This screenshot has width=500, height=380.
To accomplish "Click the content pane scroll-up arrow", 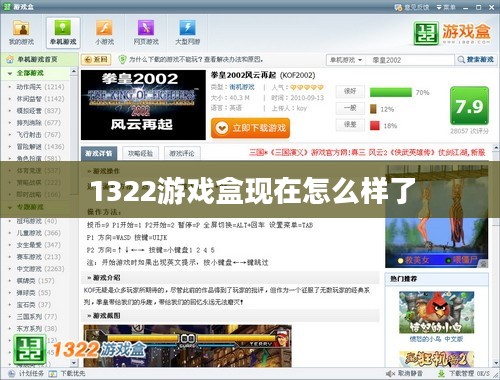I will point(496,147).
